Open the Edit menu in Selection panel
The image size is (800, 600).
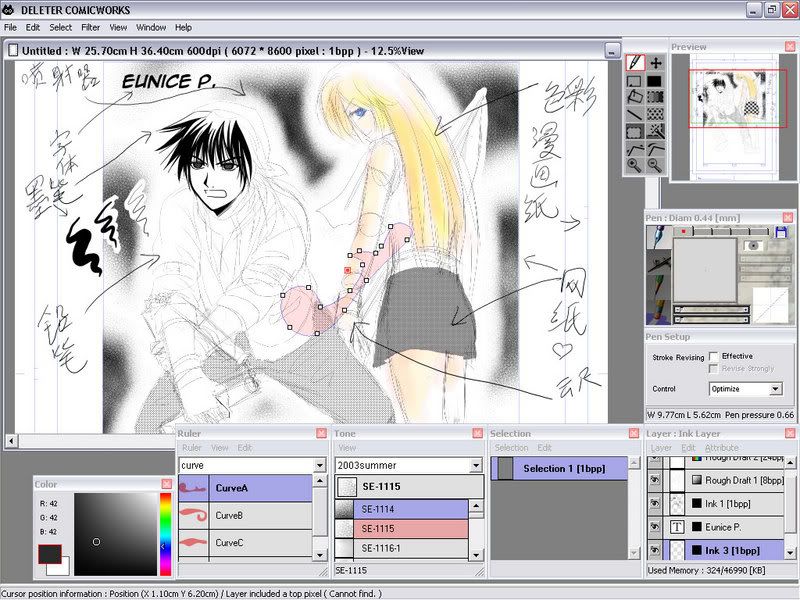(544, 447)
